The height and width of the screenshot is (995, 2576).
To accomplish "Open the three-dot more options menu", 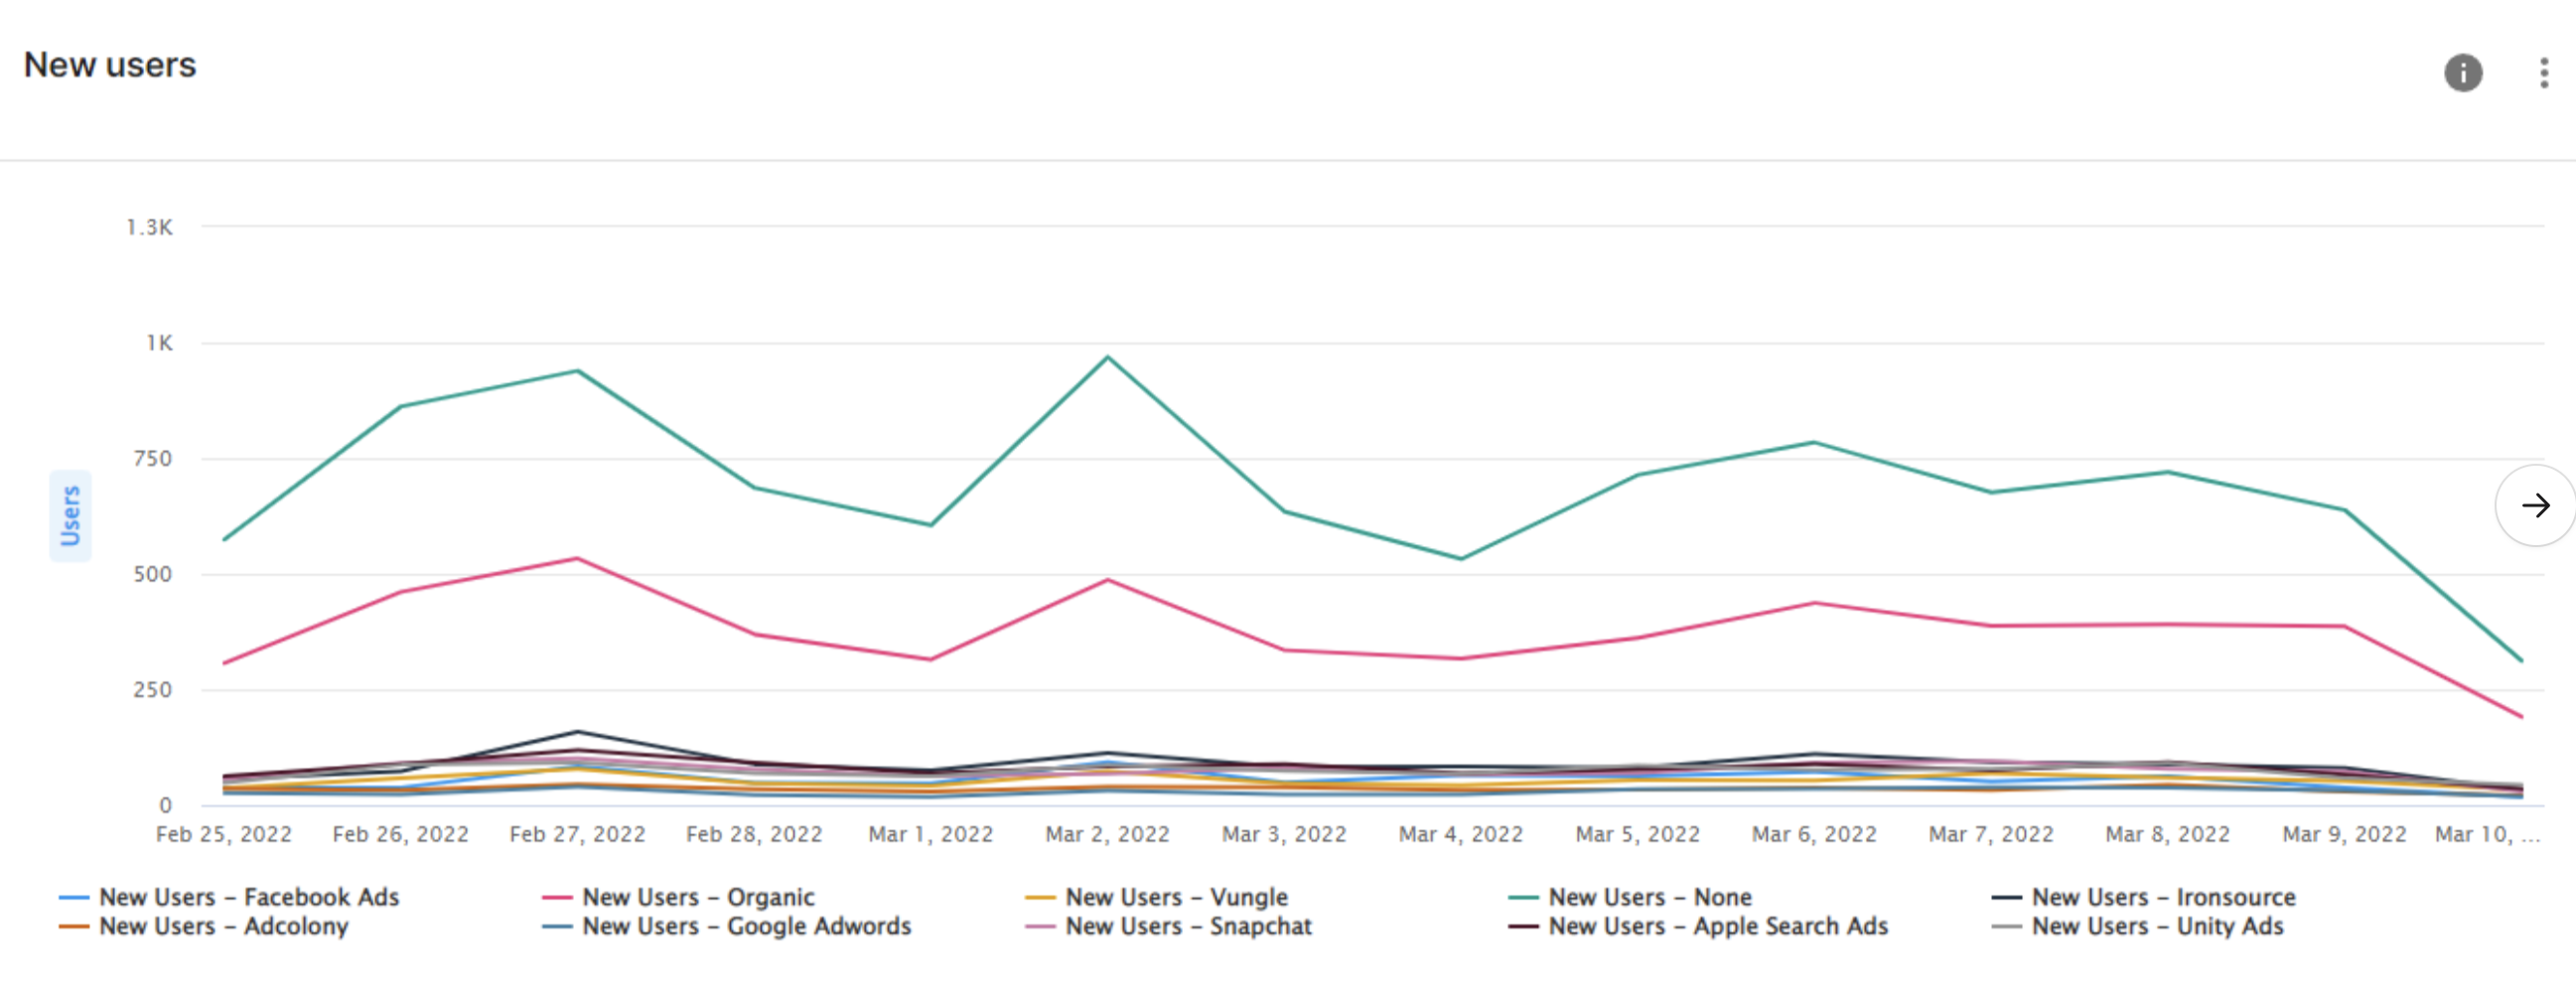I will [2544, 73].
